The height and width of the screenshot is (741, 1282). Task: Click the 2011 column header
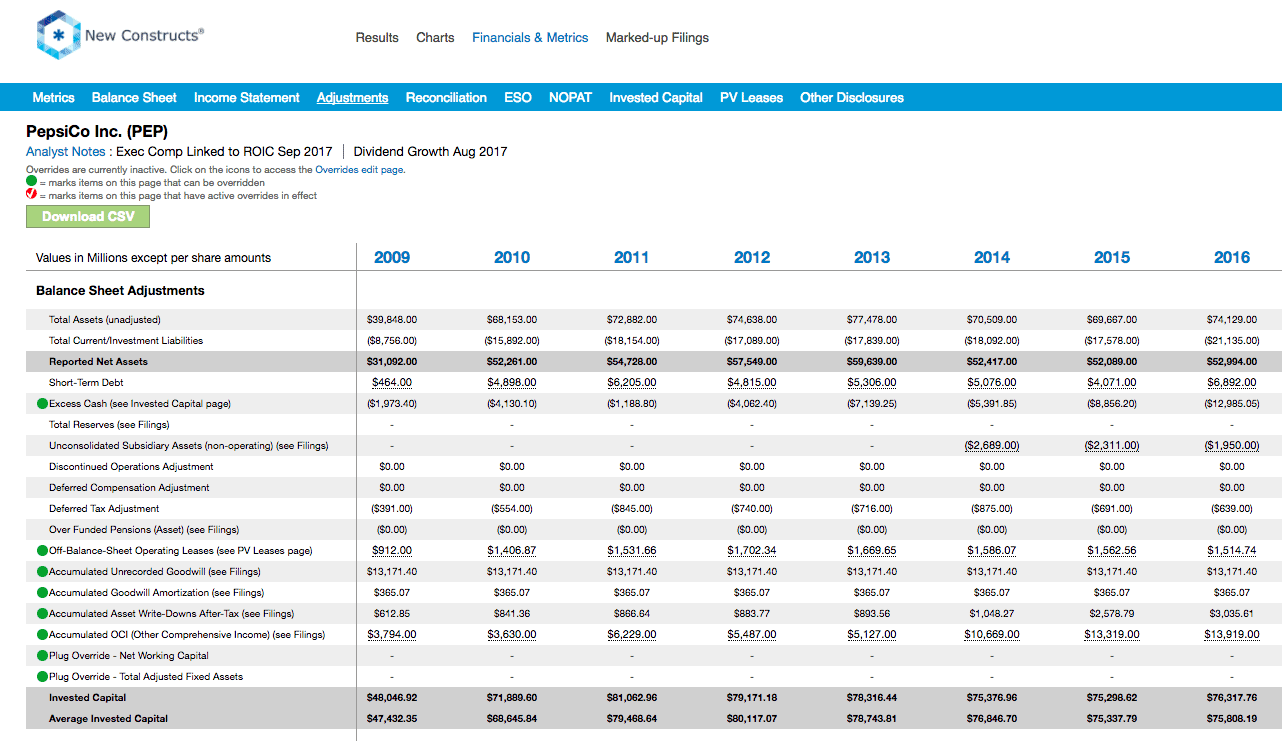tap(632, 257)
